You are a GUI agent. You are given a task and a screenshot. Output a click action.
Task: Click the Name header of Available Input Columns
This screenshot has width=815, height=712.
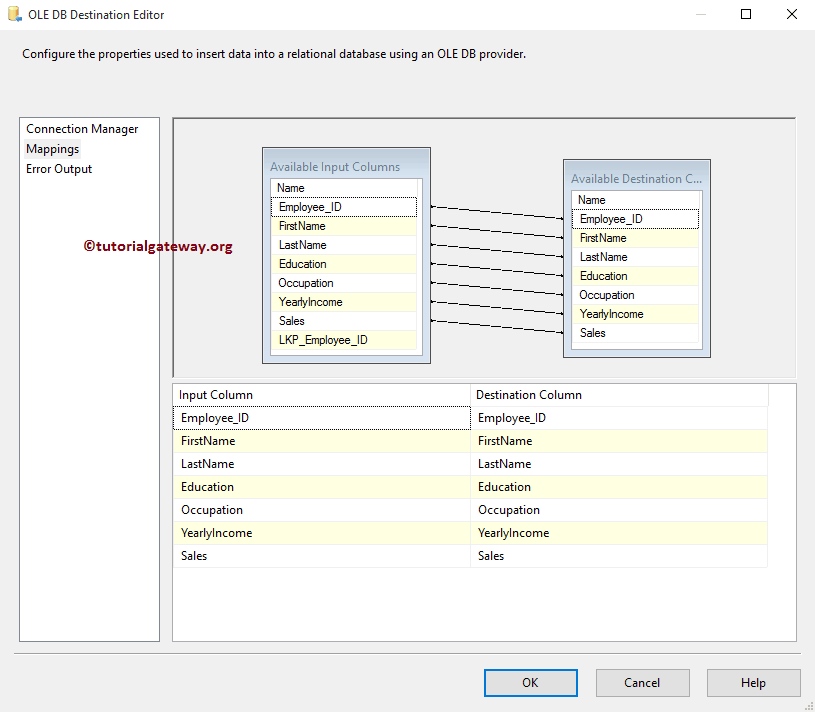(344, 187)
